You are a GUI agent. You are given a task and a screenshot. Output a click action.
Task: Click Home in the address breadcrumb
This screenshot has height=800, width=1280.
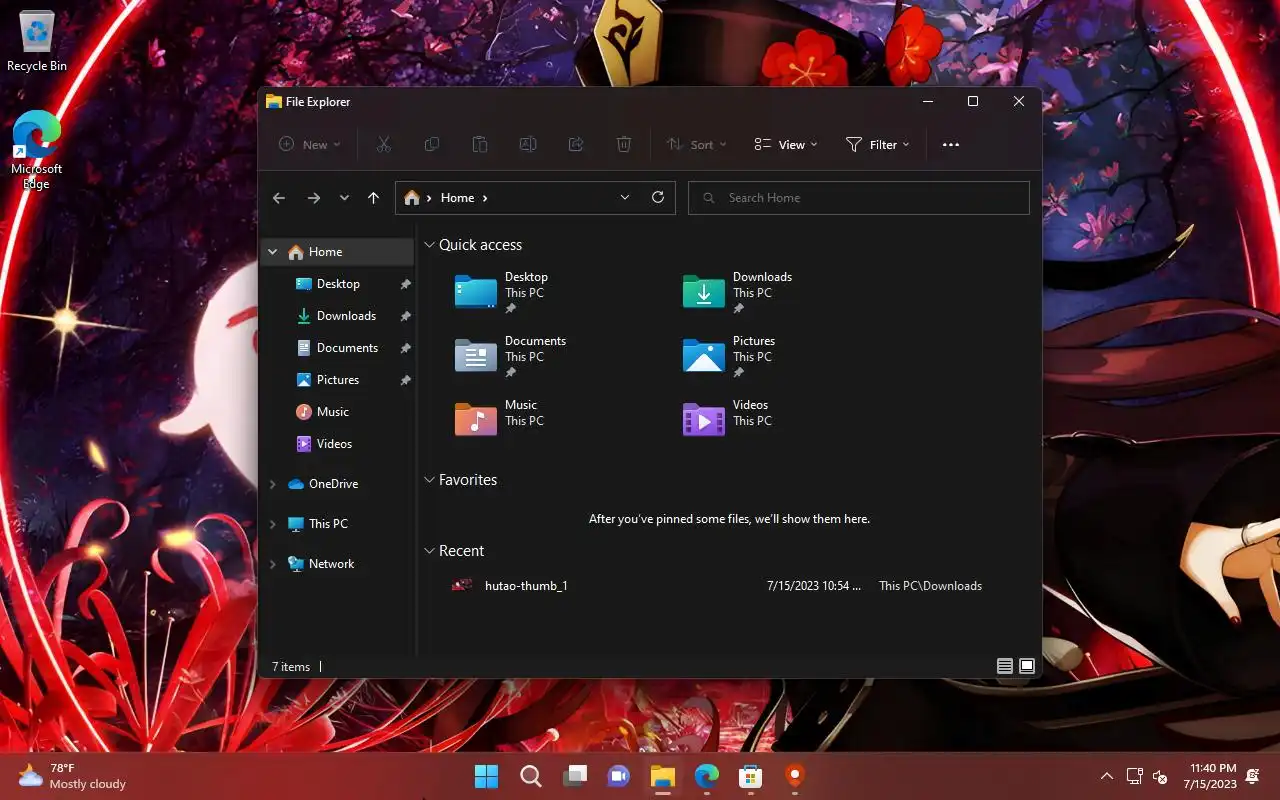coord(457,198)
